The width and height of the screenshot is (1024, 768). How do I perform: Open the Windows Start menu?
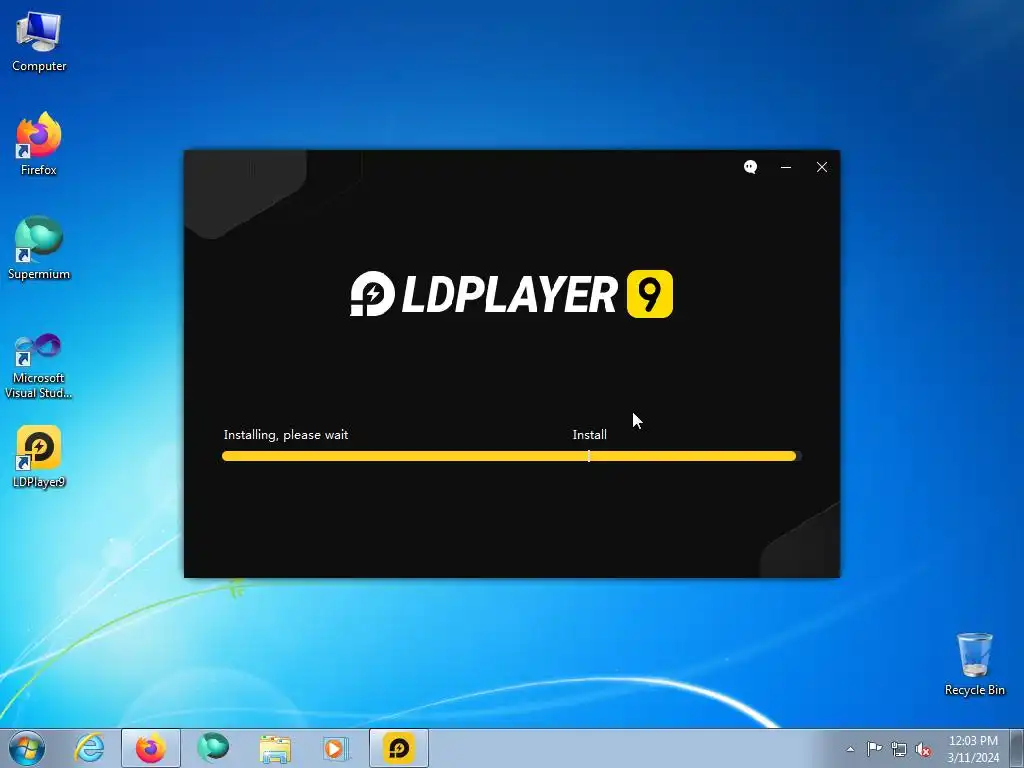pyautogui.click(x=27, y=748)
